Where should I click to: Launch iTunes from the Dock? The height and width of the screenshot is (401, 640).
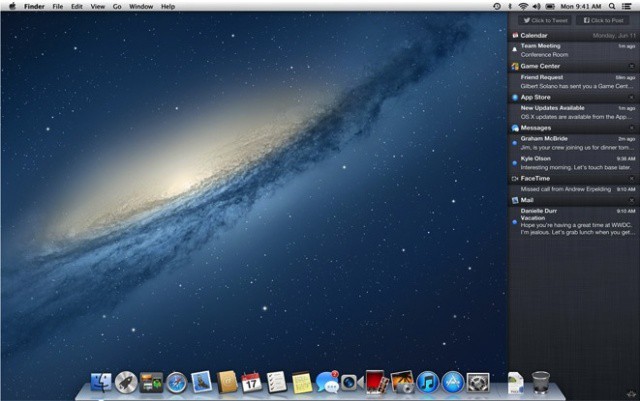(427, 381)
